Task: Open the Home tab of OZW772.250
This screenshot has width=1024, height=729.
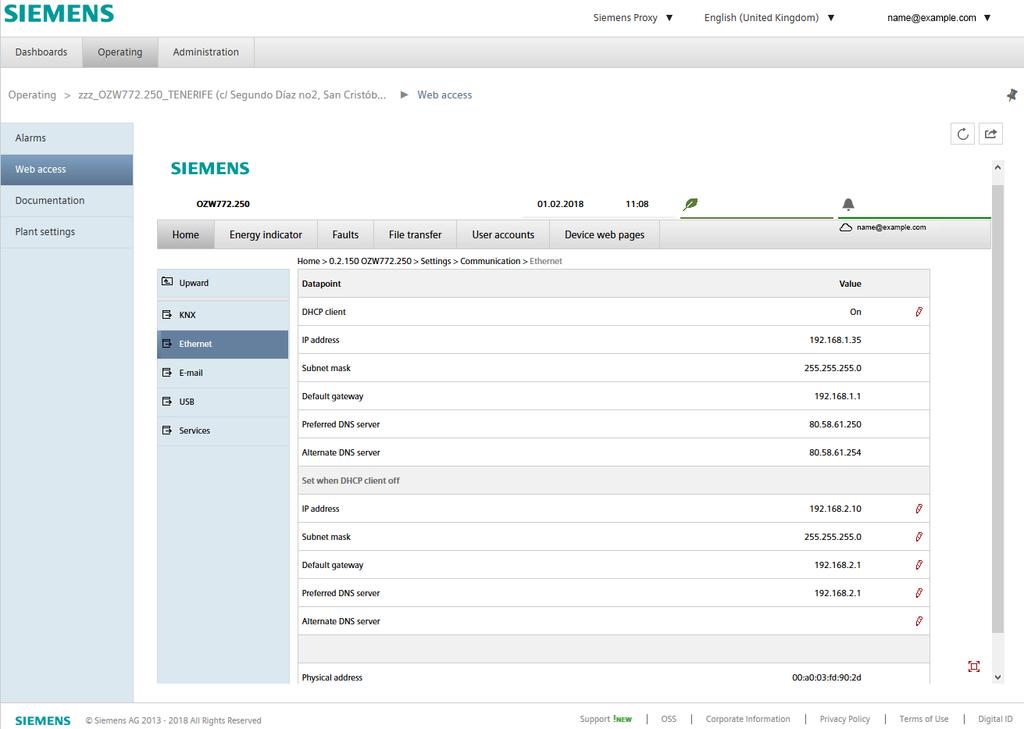Action: pos(185,235)
